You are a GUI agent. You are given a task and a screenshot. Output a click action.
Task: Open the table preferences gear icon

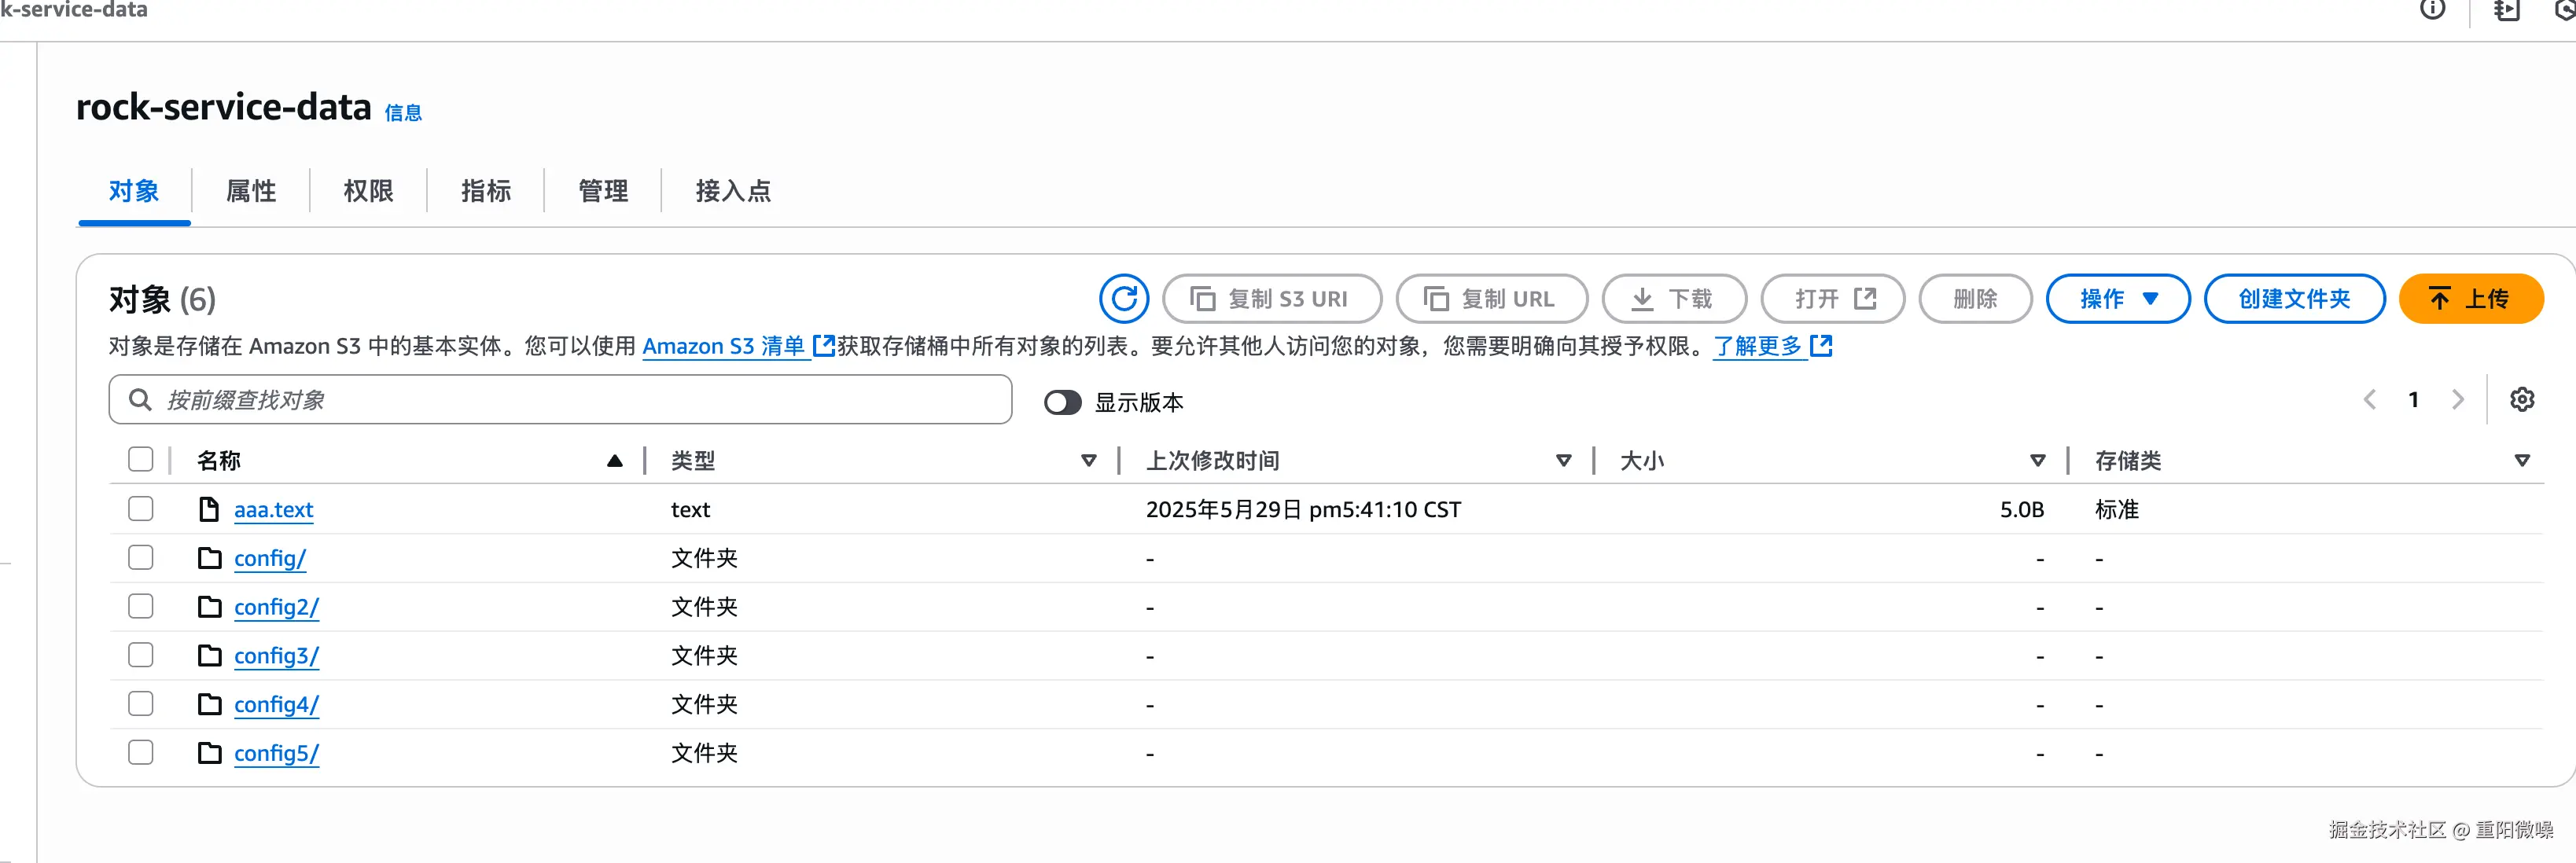[2522, 400]
